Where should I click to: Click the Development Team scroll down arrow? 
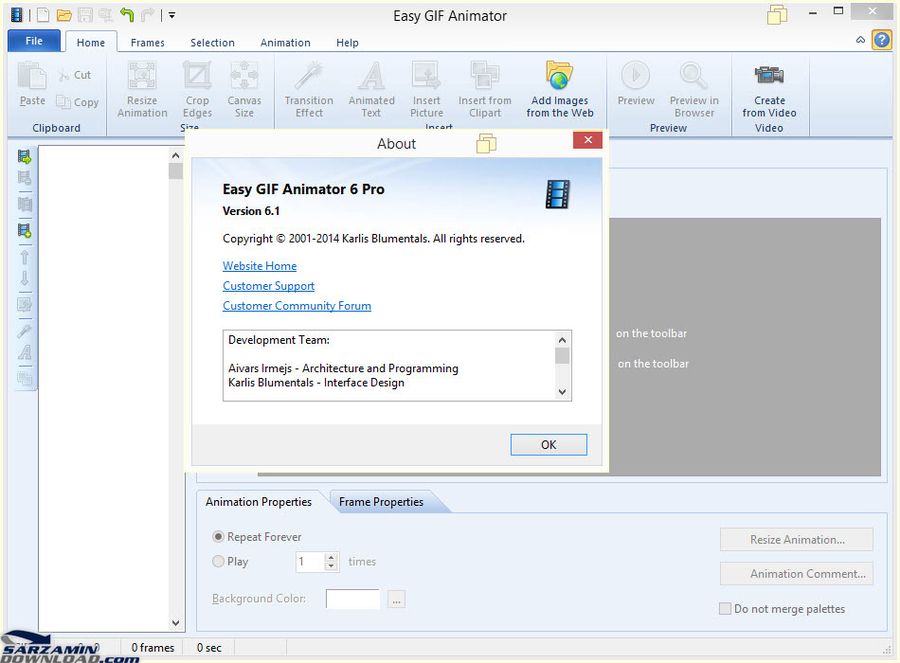click(x=562, y=391)
